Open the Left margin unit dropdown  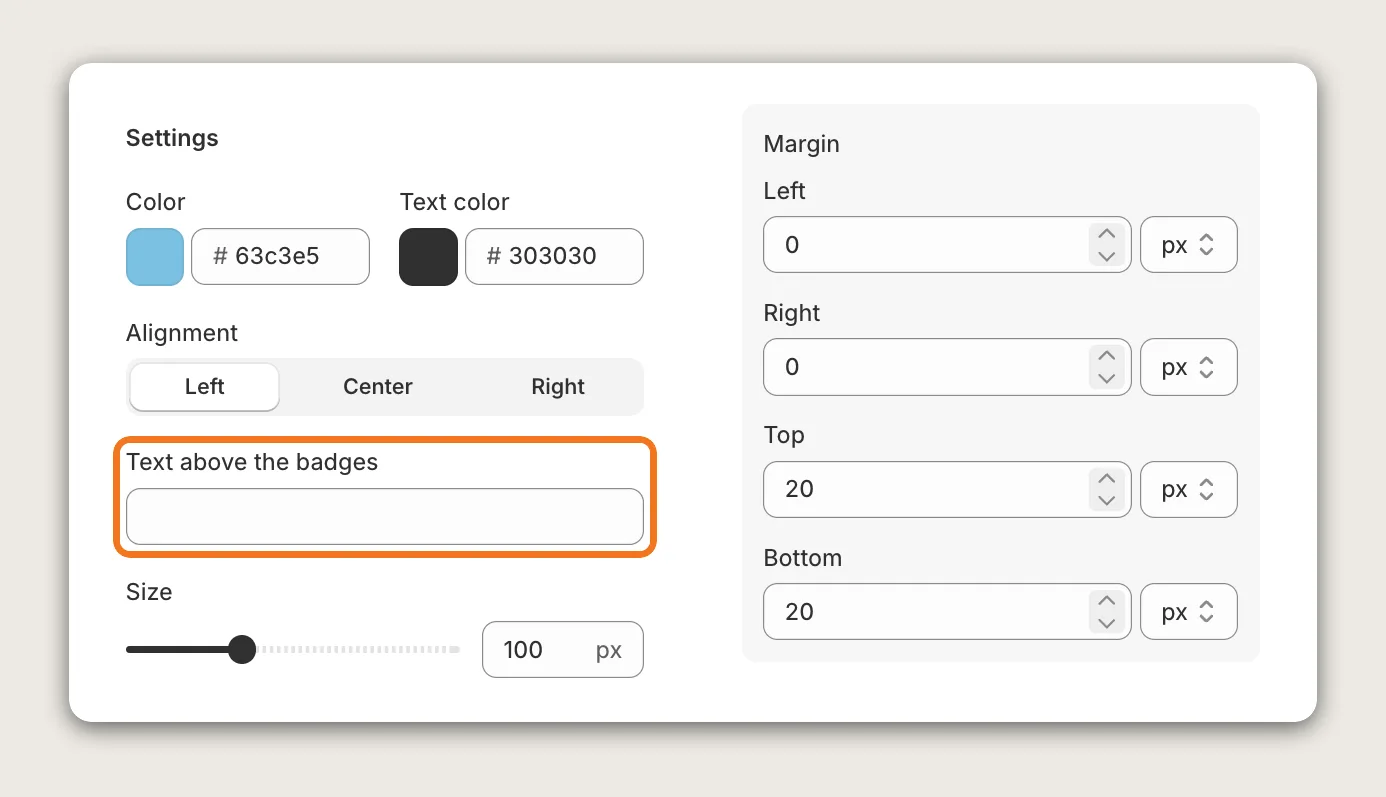pos(1189,245)
